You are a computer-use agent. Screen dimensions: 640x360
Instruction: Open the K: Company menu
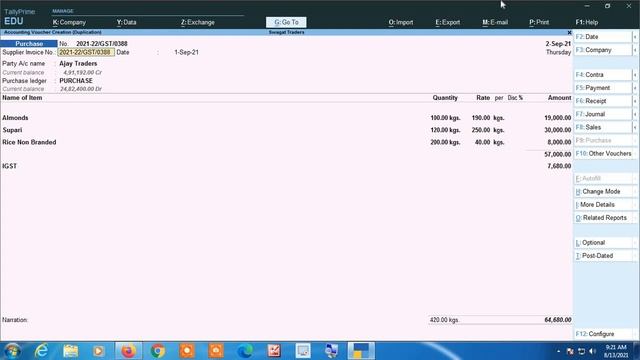coord(69,22)
